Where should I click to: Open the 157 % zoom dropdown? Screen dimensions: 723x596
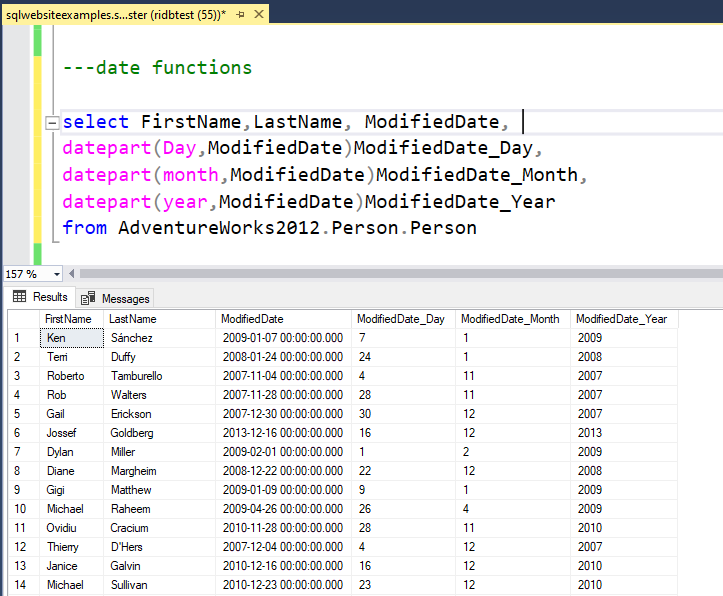pos(56,274)
